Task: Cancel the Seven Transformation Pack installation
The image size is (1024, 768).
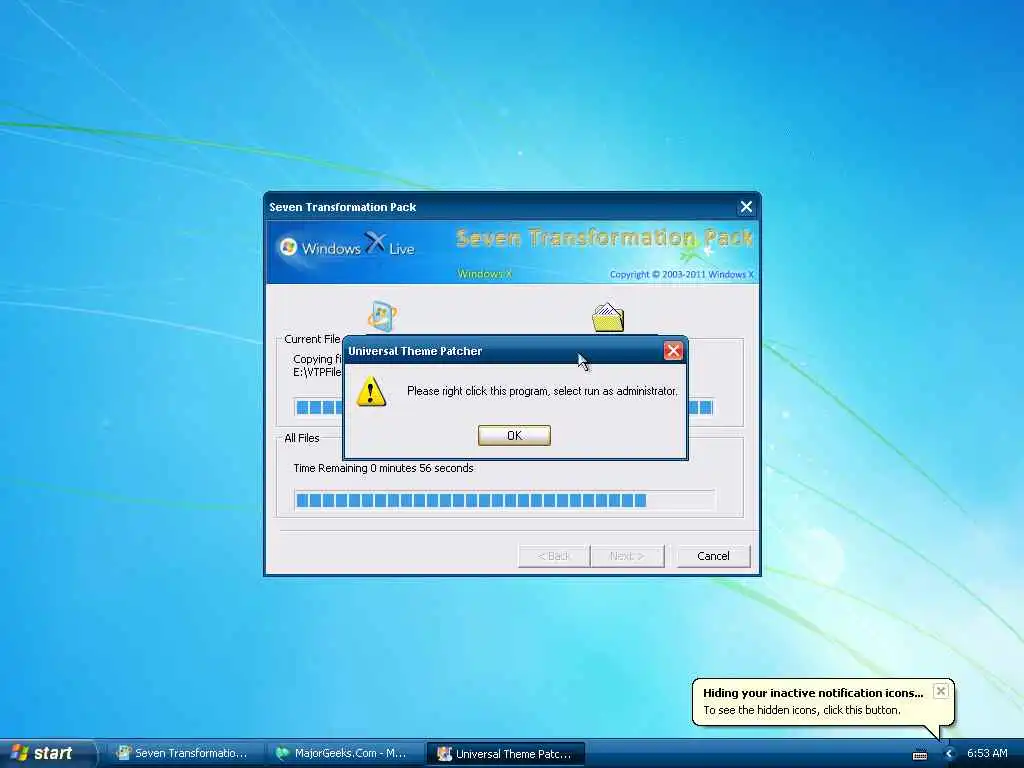Action: (x=713, y=556)
